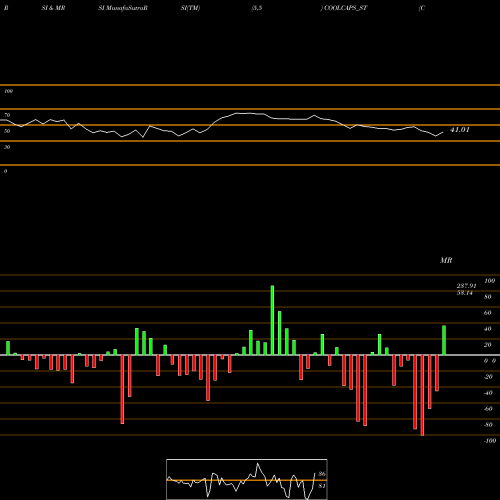Click the 'MR' panel title
The width and height of the screenshot is (500, 500).
pos(446,260)
